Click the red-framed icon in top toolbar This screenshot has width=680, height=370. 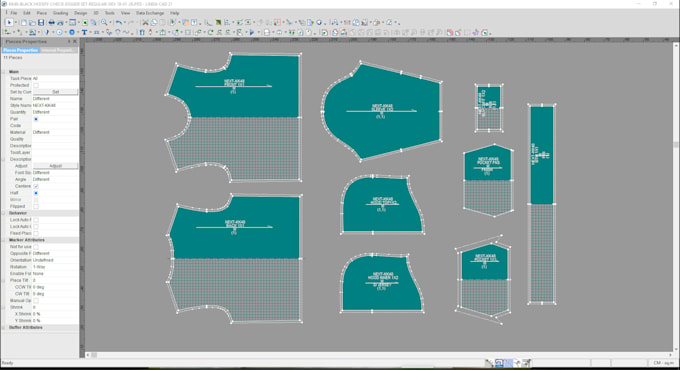coord(277,22)
